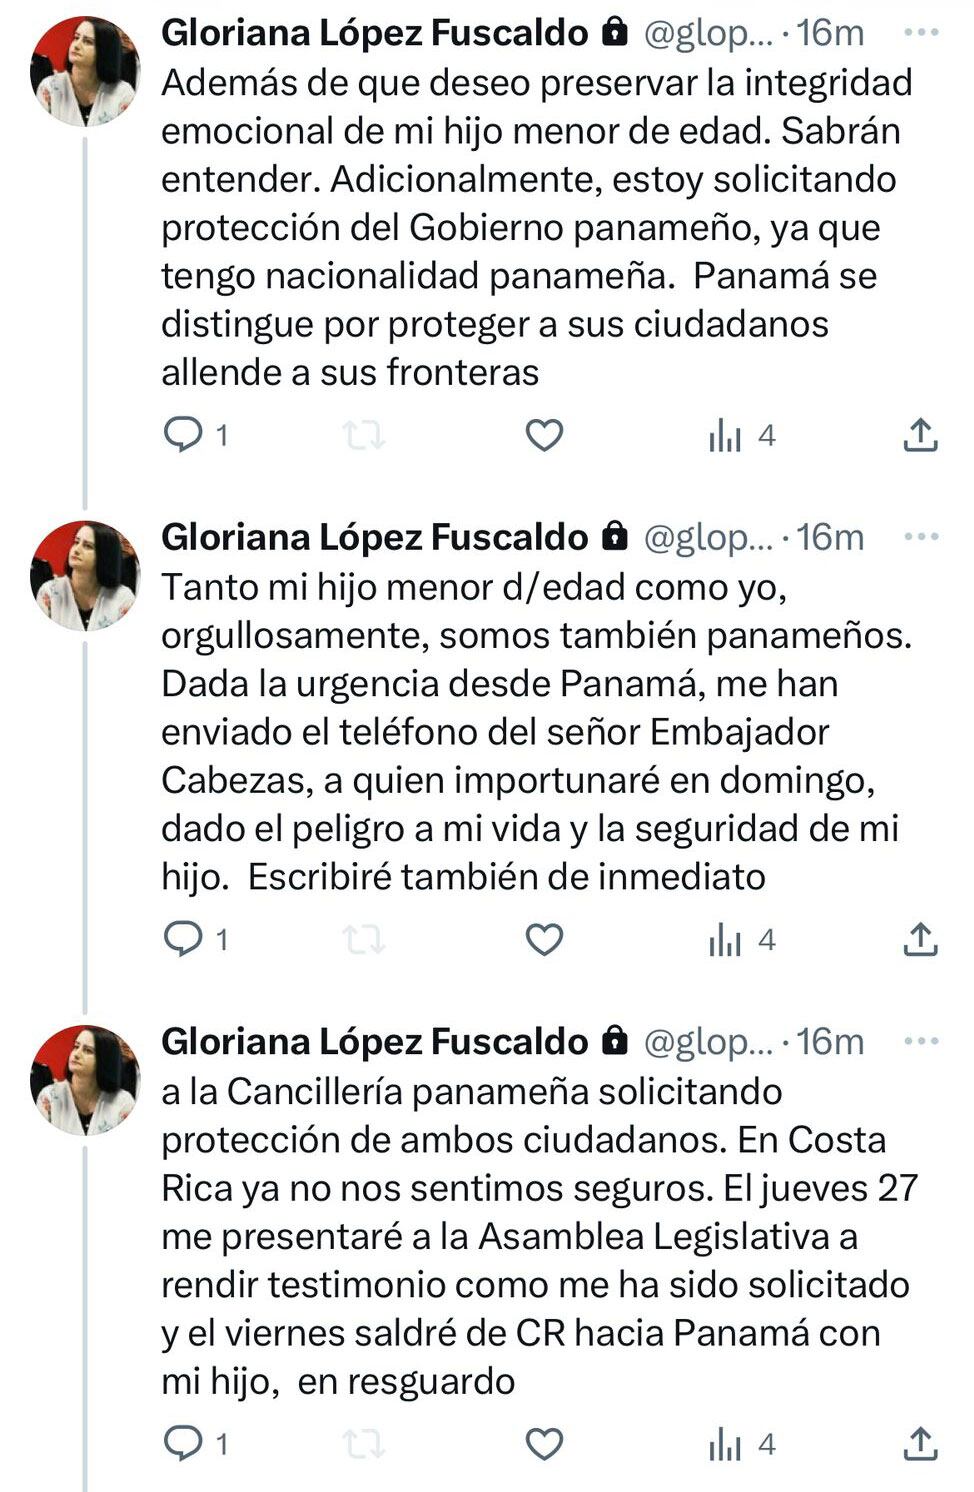Reply to the tweet about Cancillería panameña
The image size is (974, 1492).
182,1444
